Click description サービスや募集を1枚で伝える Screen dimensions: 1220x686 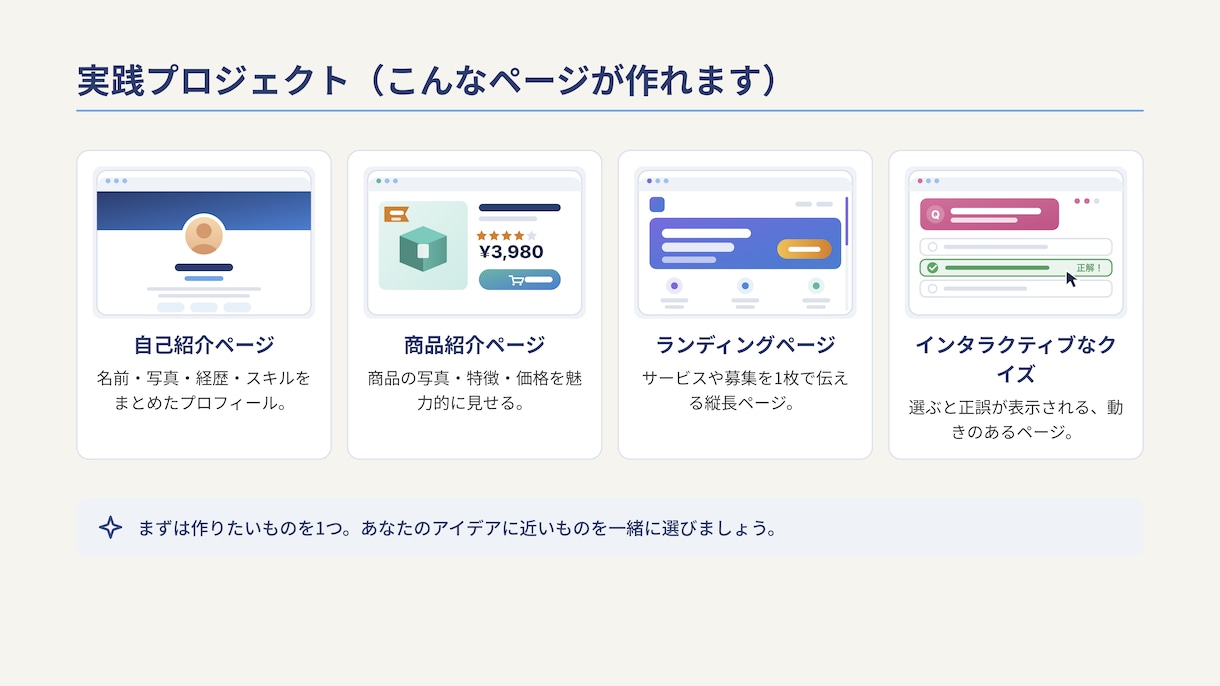coord(745,391)
